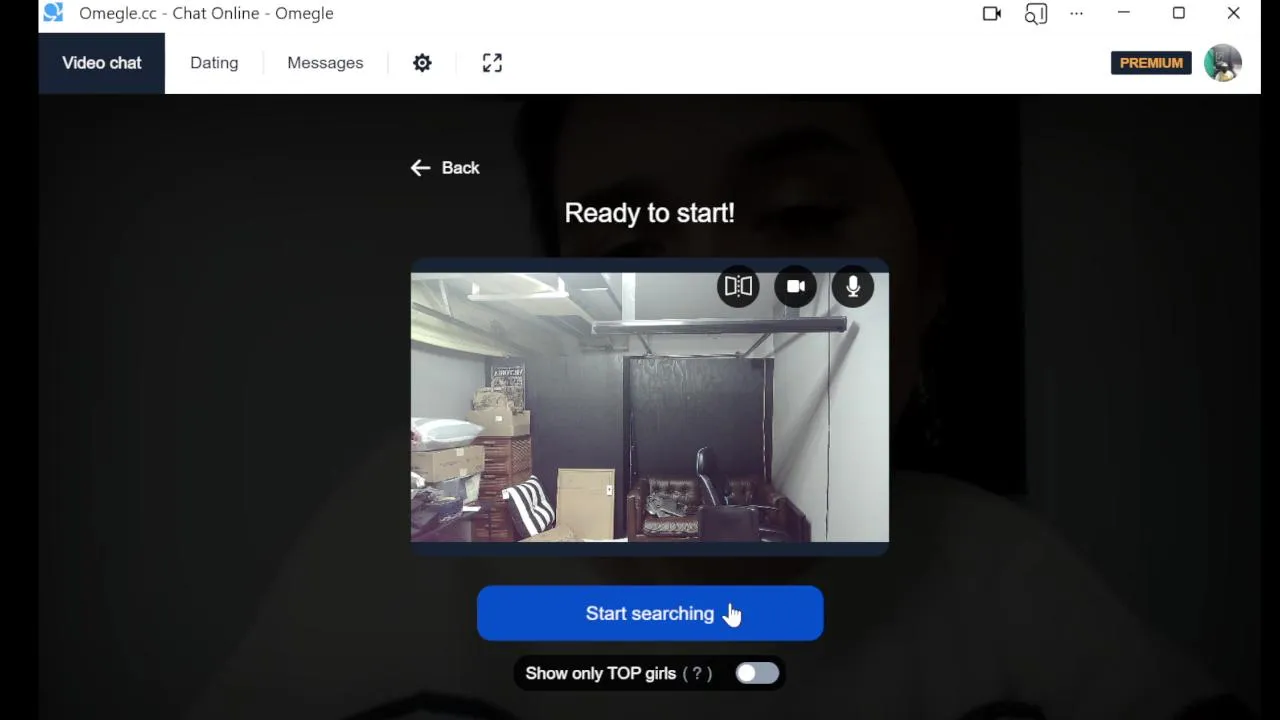
Task: Open the Dating tab
Action: pos(214,63)
